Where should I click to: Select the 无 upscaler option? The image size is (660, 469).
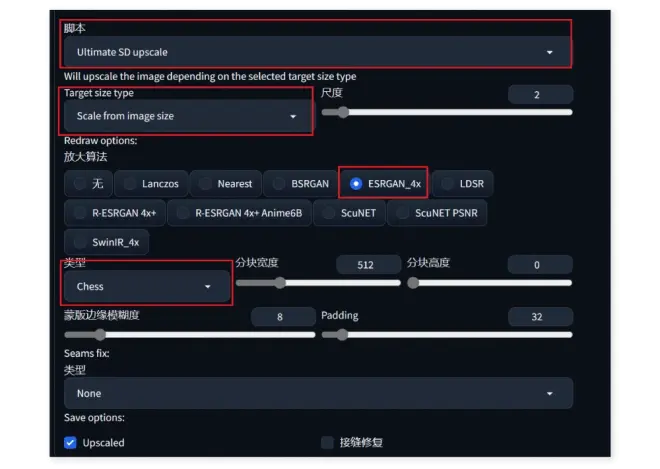click(x=88, y=184)
